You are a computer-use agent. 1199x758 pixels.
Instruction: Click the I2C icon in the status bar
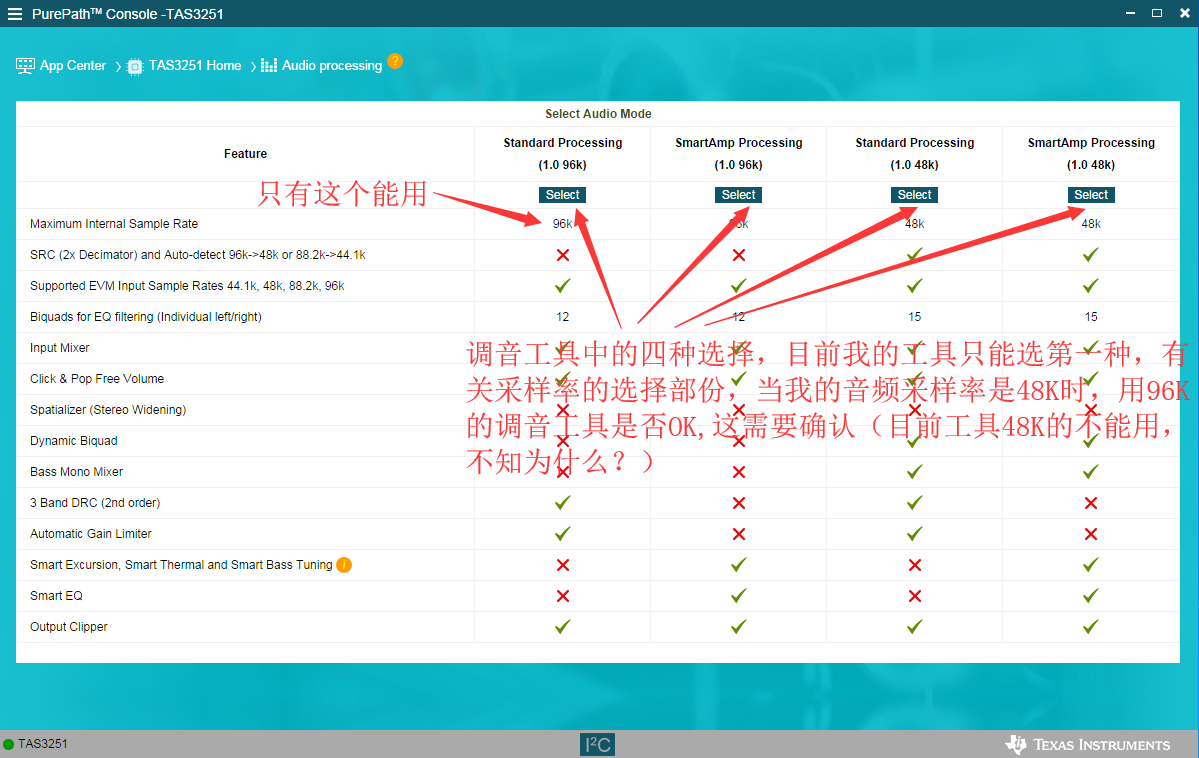tap(597, 744)
